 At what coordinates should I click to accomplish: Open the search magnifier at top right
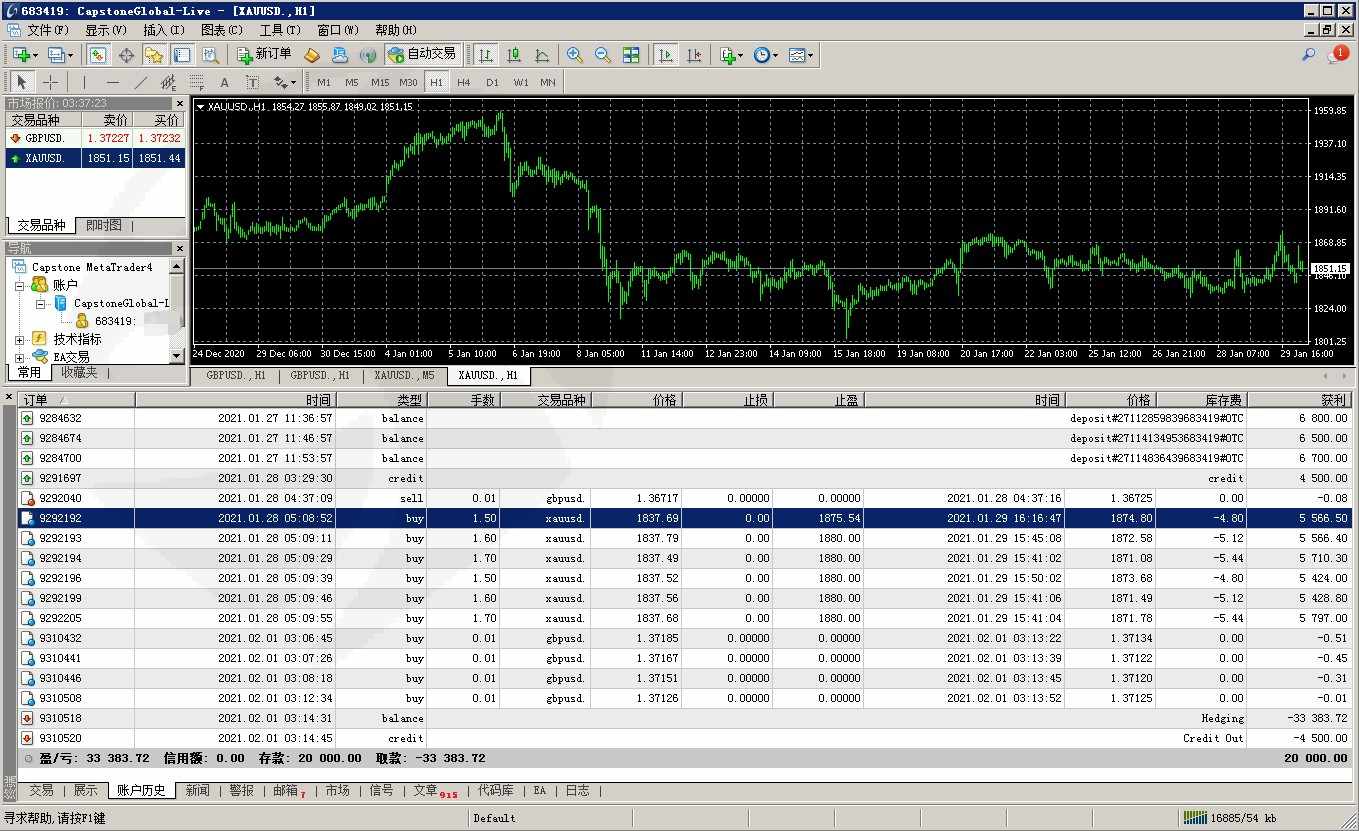click(x=1308, y=55)
